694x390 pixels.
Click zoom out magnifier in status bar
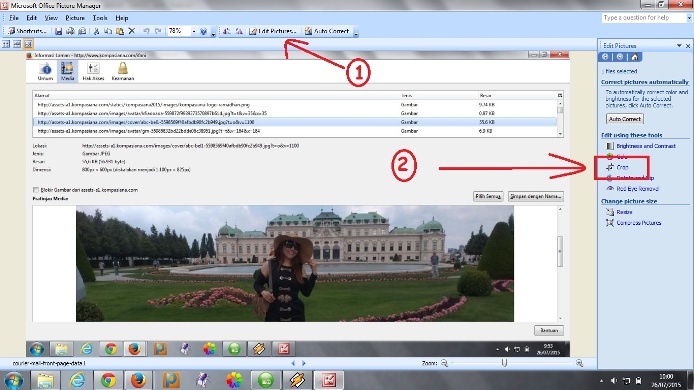(444, 363)
